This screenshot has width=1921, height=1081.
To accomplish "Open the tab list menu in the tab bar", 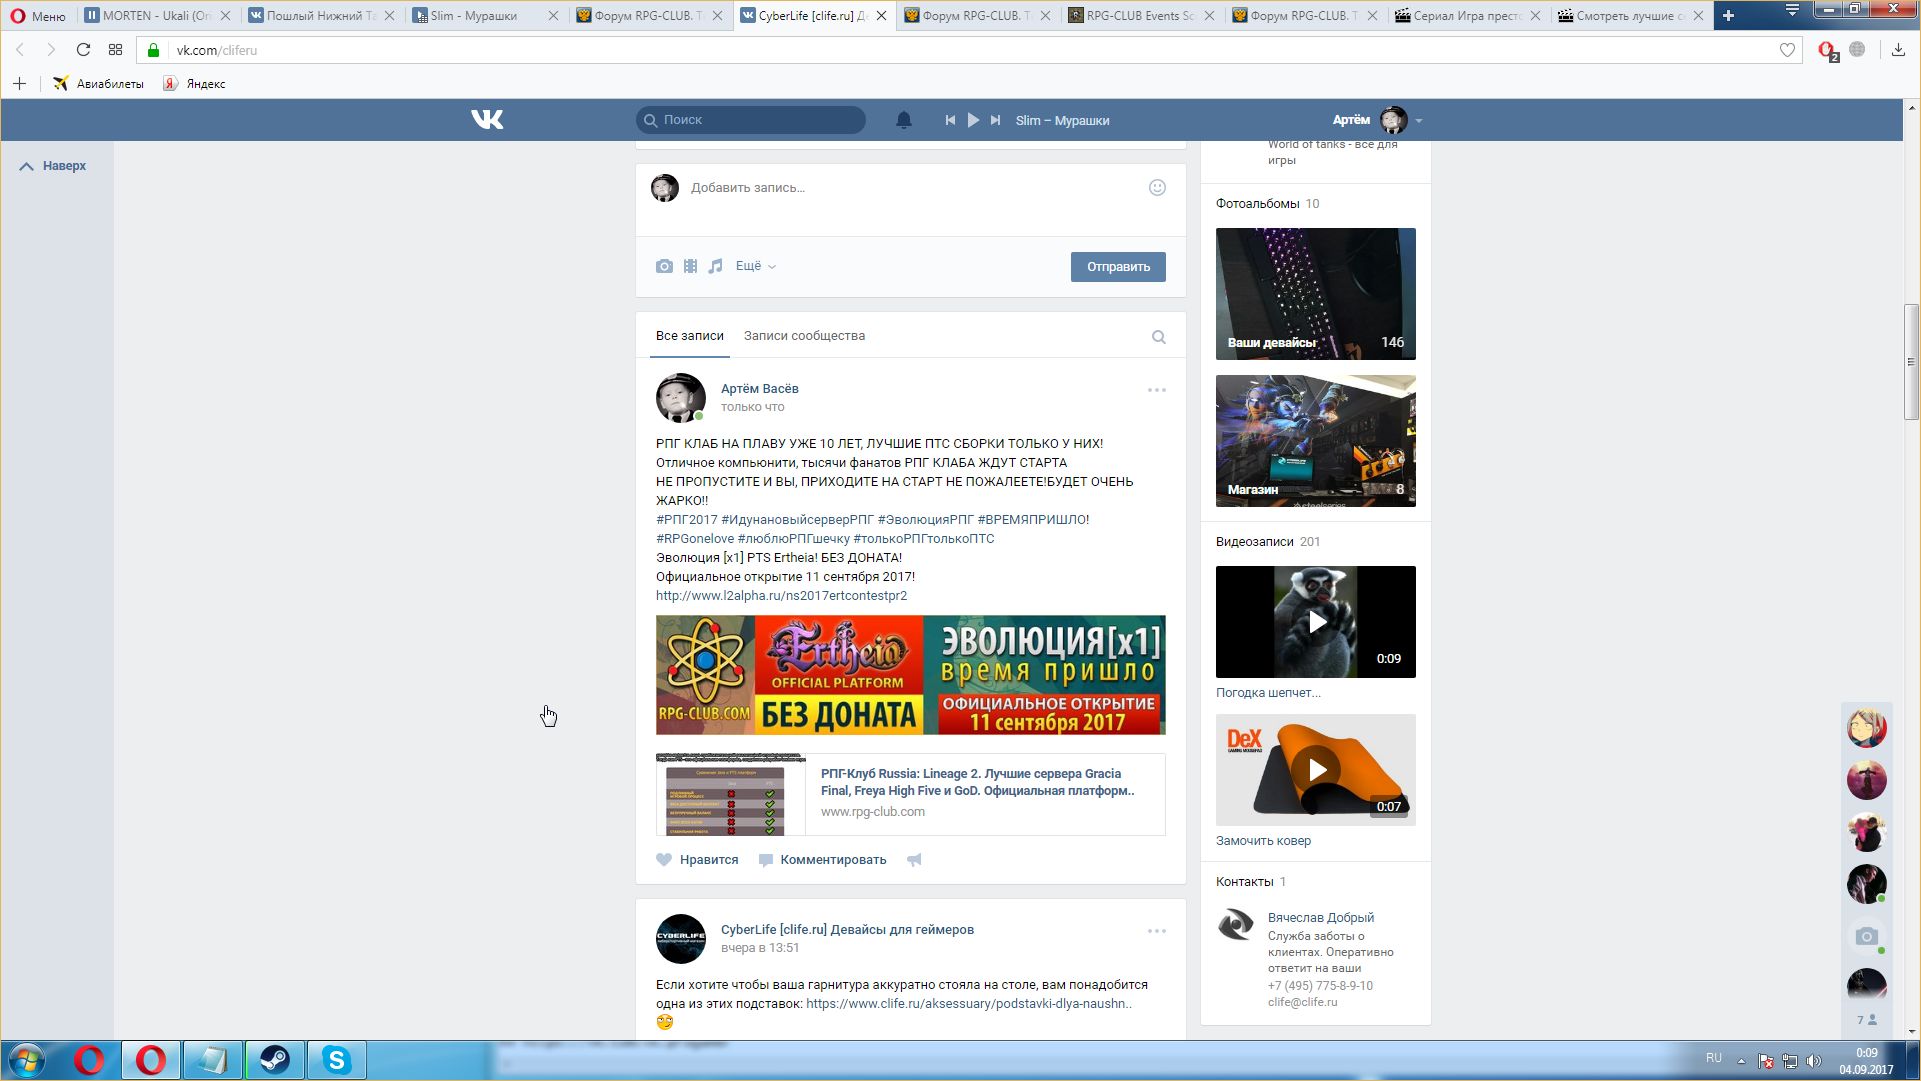I will tap(1792, 10).
